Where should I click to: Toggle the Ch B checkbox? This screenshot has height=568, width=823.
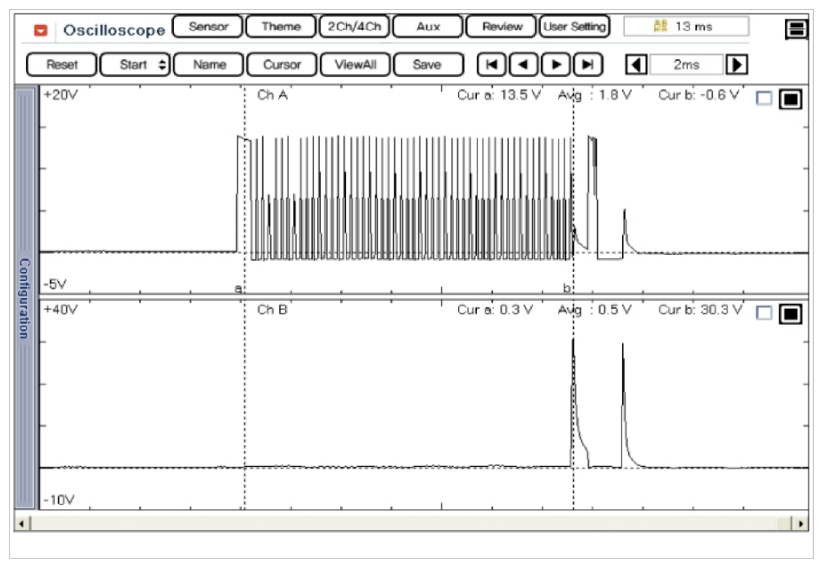tap(765, 314)
